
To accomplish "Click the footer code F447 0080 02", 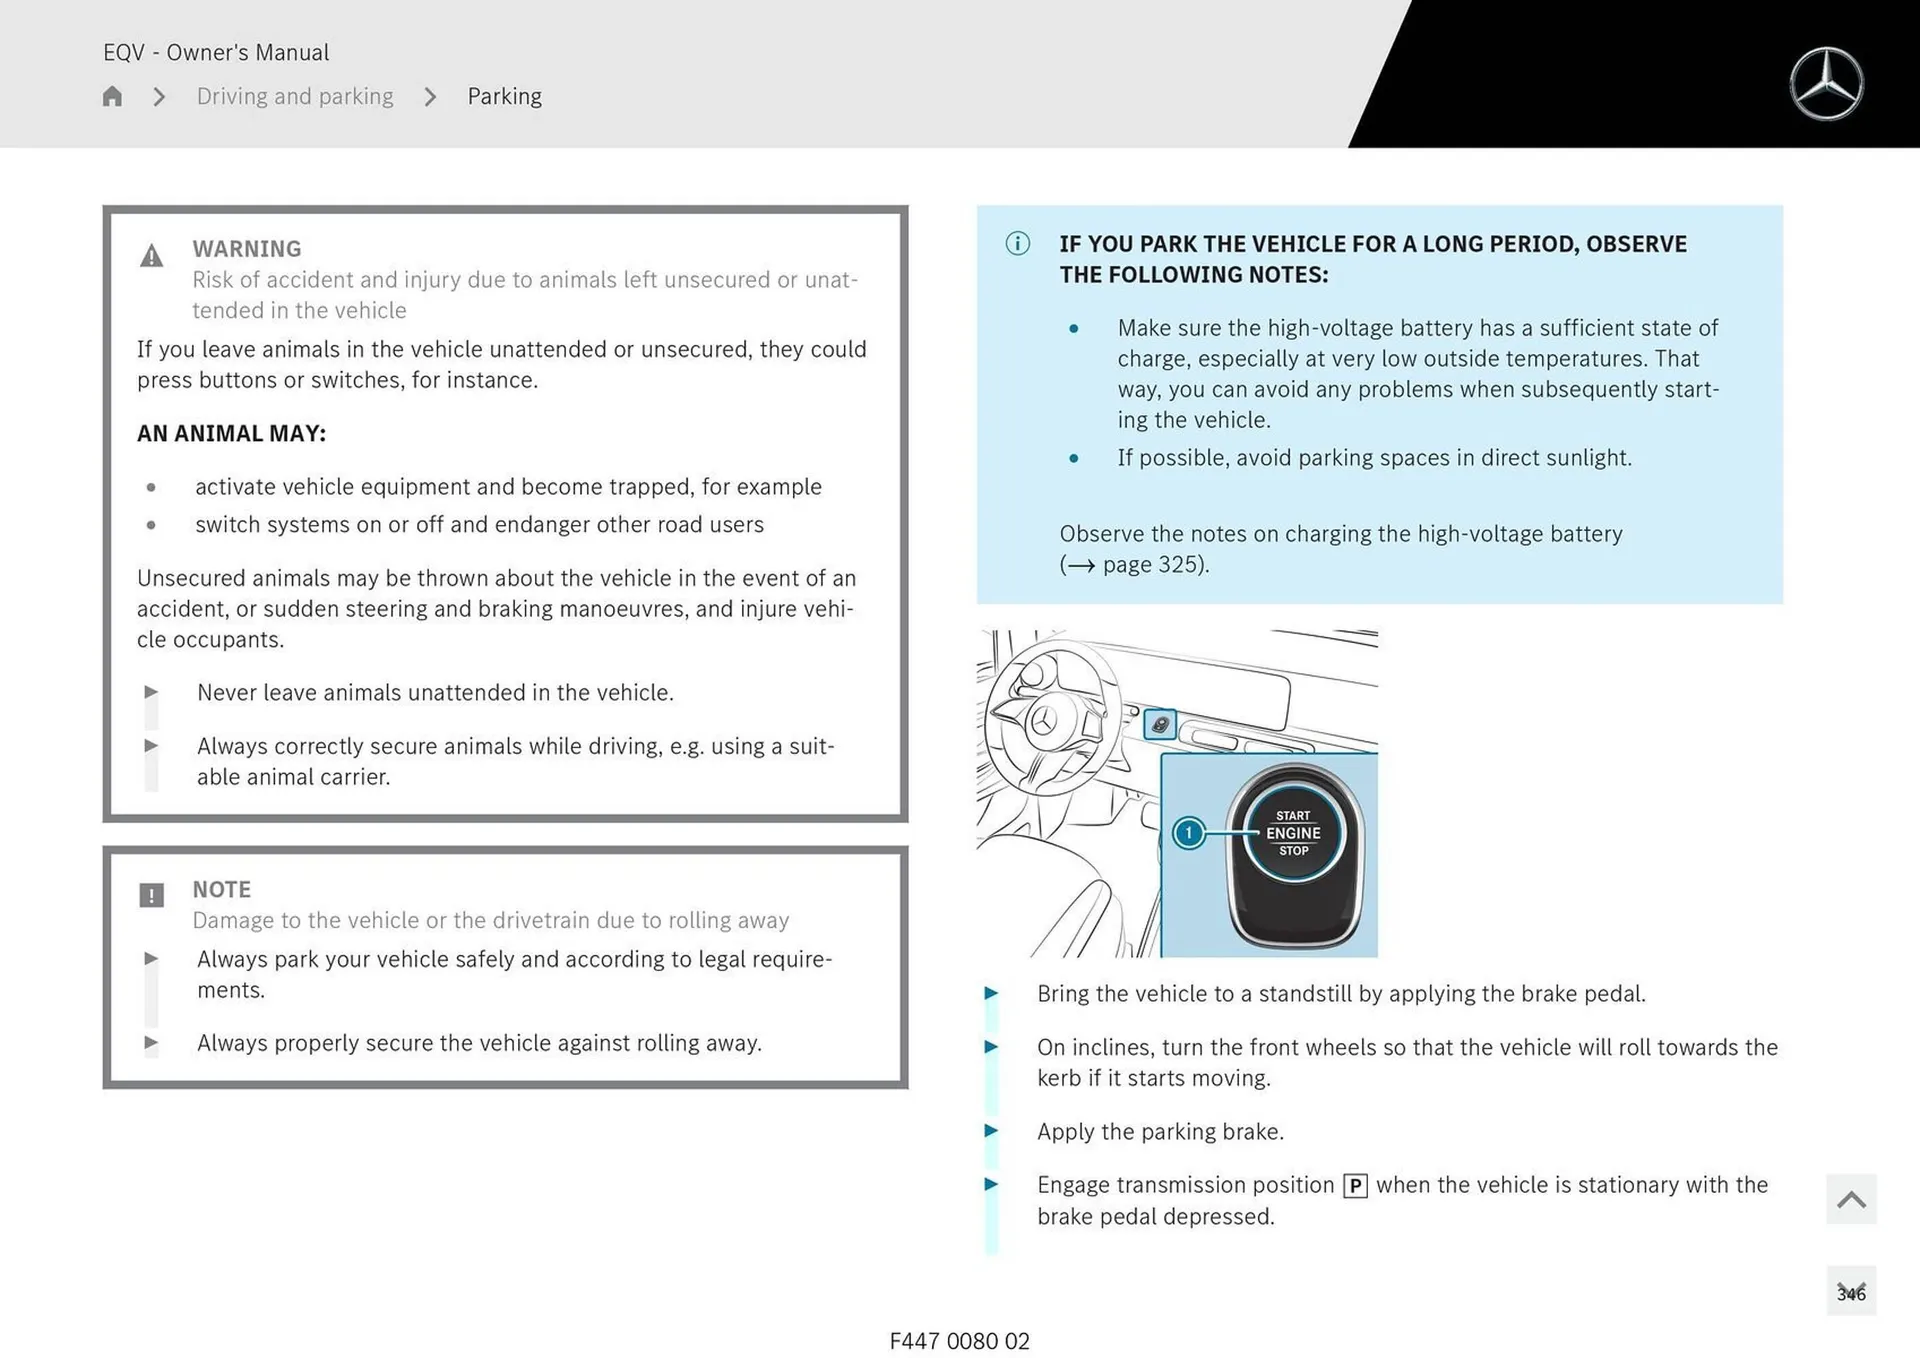I will tap(960, 1341).
